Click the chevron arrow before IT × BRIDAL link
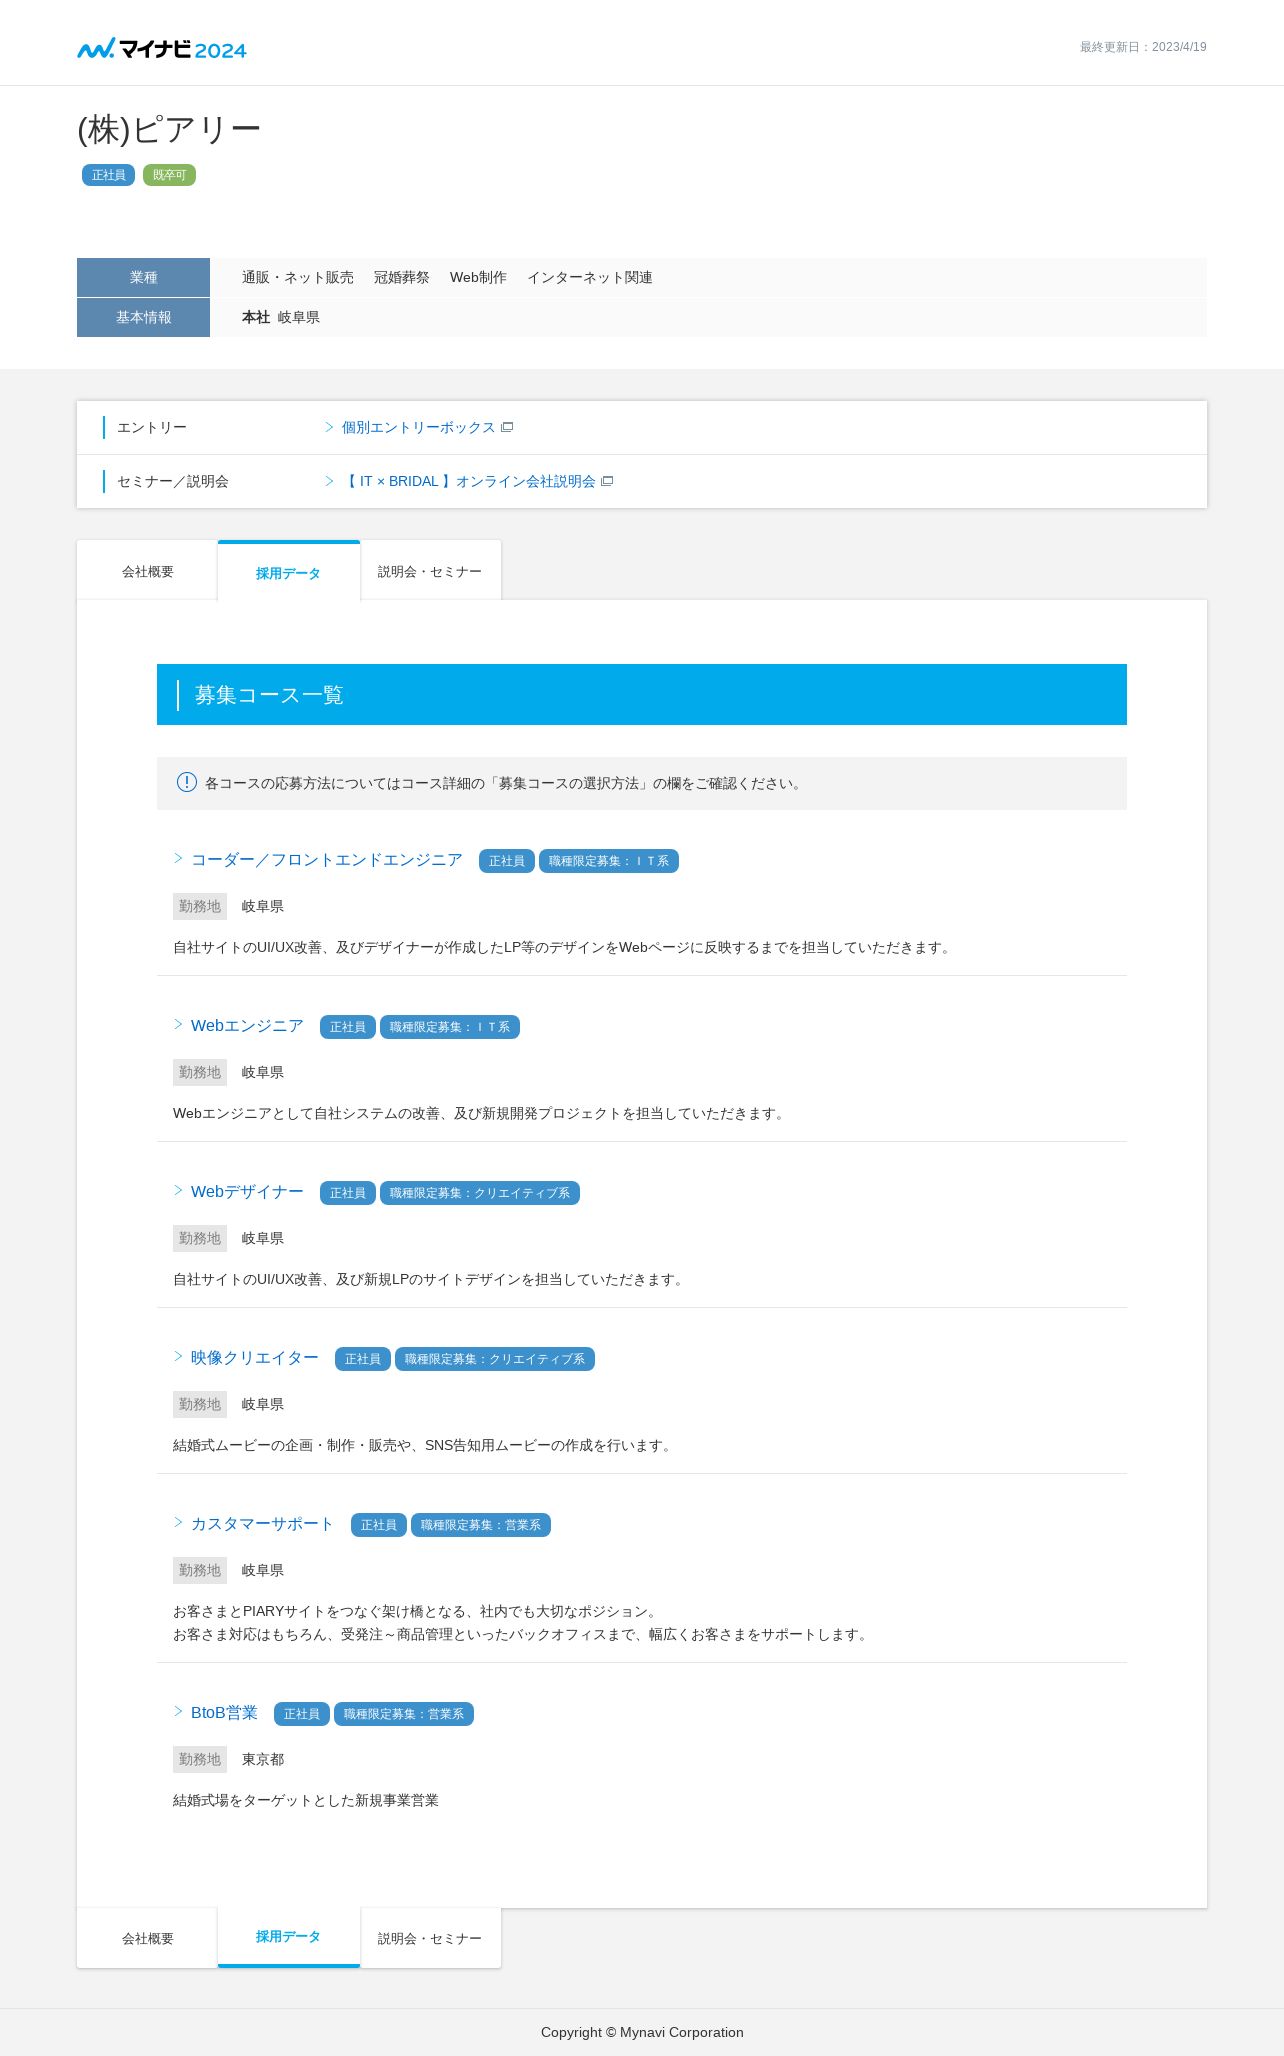The height and width of the screenshot is (2056, 1284). 329,481
